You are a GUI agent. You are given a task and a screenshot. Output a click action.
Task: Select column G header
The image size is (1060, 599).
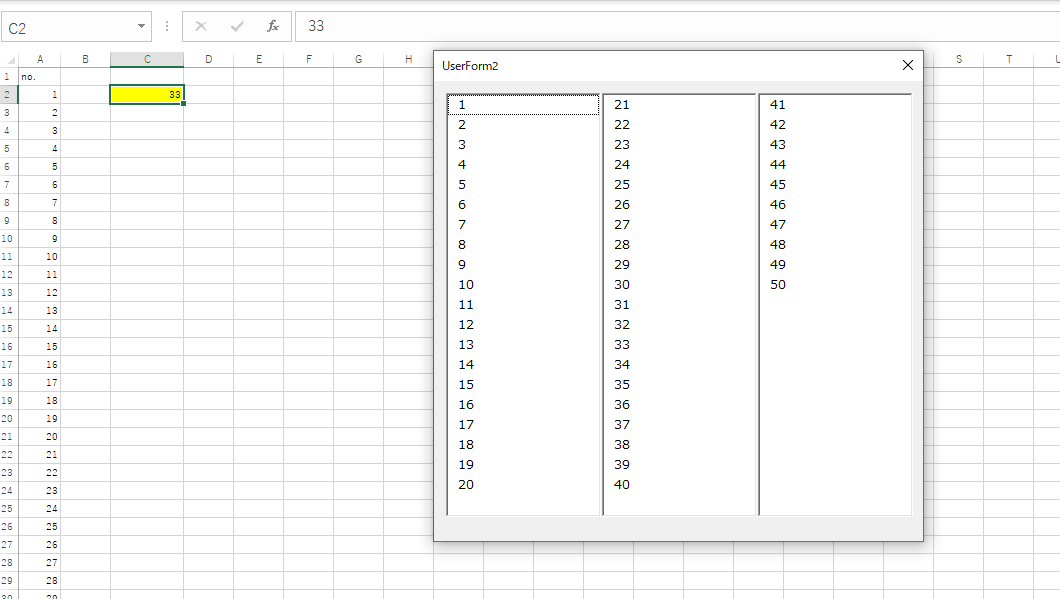pyautogui.click(x=358, y=59)
